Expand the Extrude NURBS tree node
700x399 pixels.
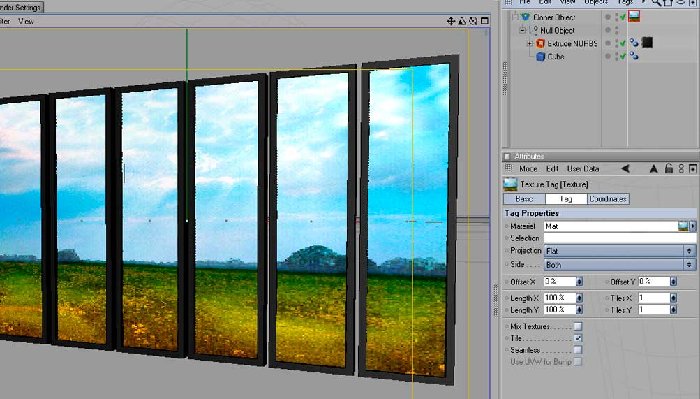pos(529,43)
